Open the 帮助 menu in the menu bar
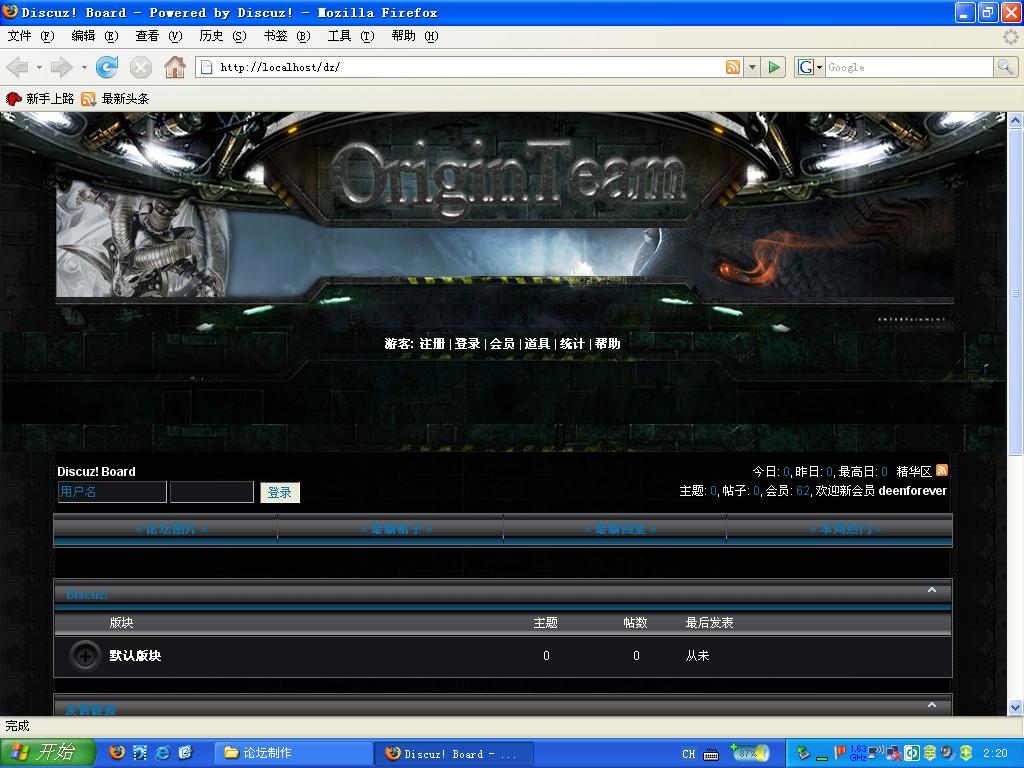Viewport: 1024px width, 768px height. 415,36
